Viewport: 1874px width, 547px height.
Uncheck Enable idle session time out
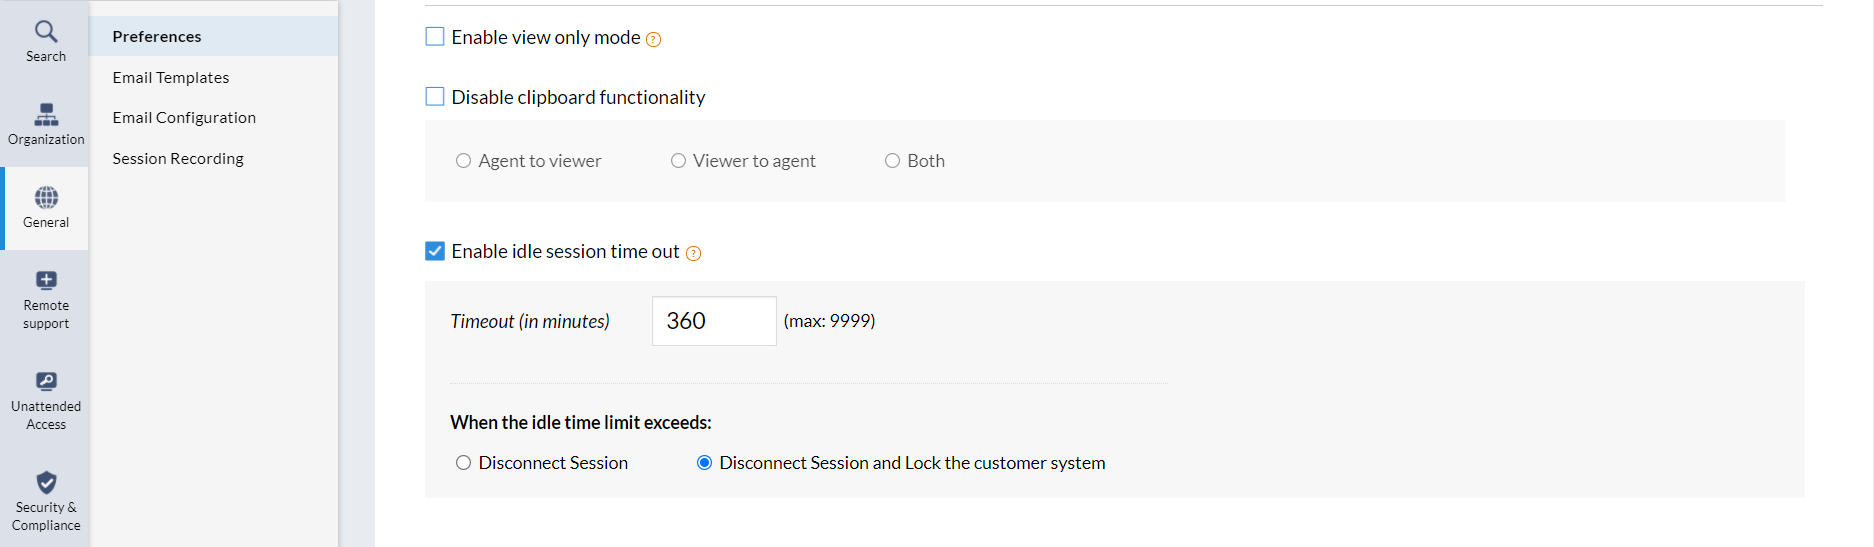[435, 251]
